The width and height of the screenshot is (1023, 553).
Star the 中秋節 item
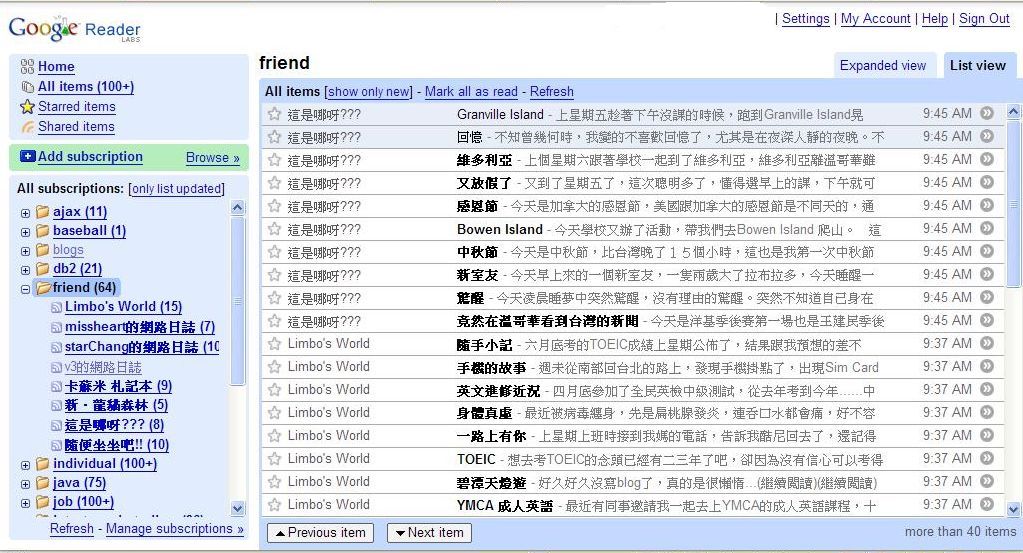(x=274, y=252)
